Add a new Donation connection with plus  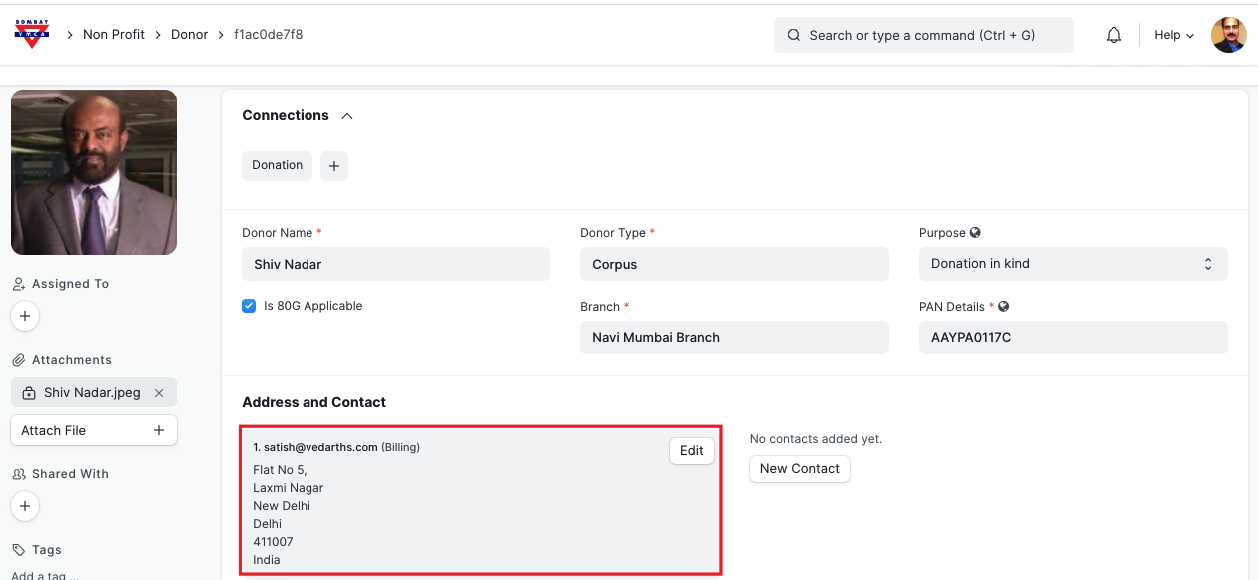(334, 166)
